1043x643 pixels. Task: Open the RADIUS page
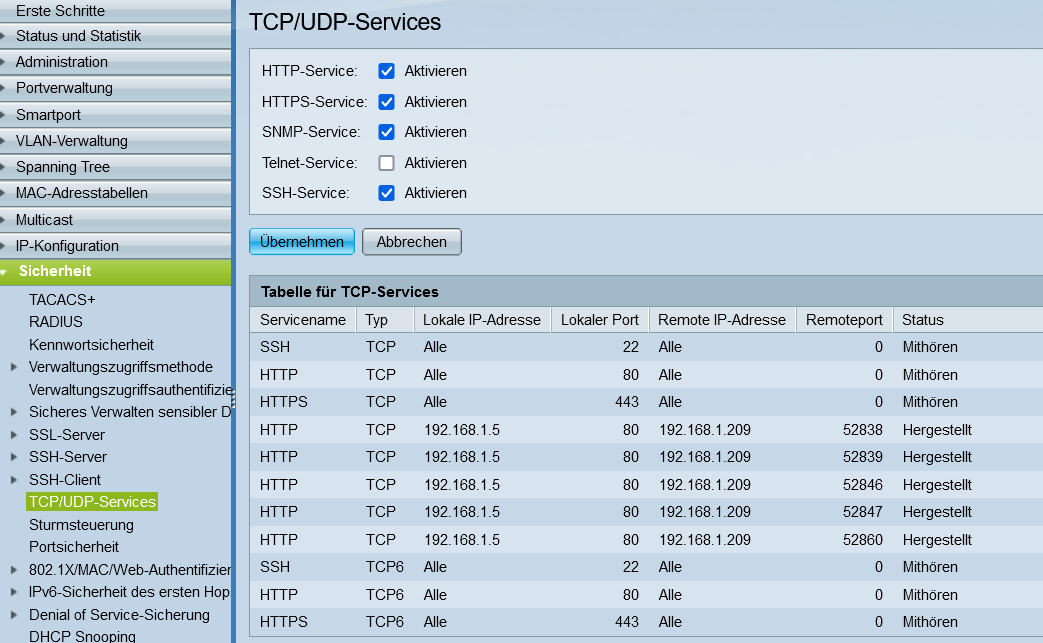pyautogui.click(x=56, y=322)
